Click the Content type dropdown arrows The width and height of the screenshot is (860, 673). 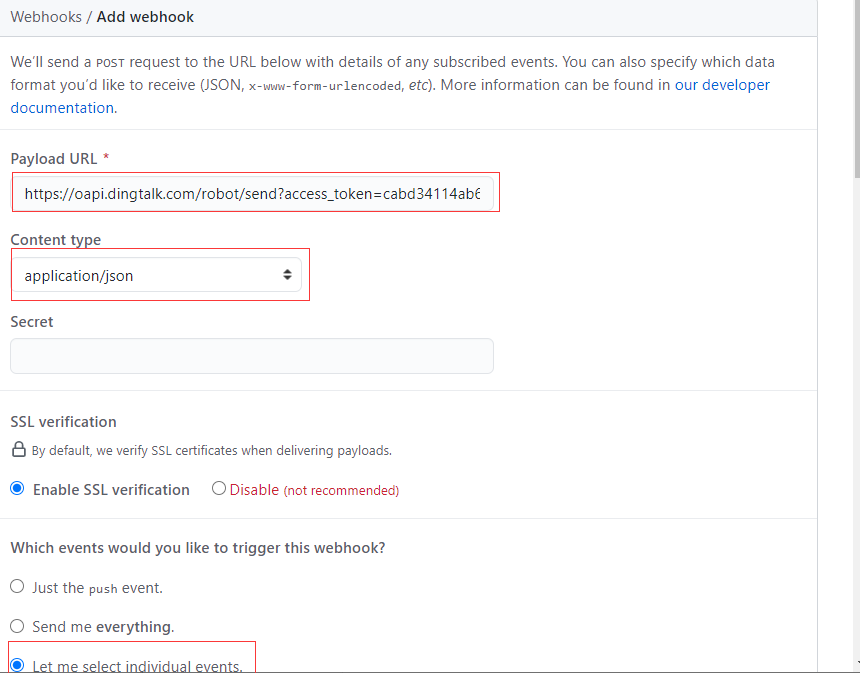[x=287, y=274]
